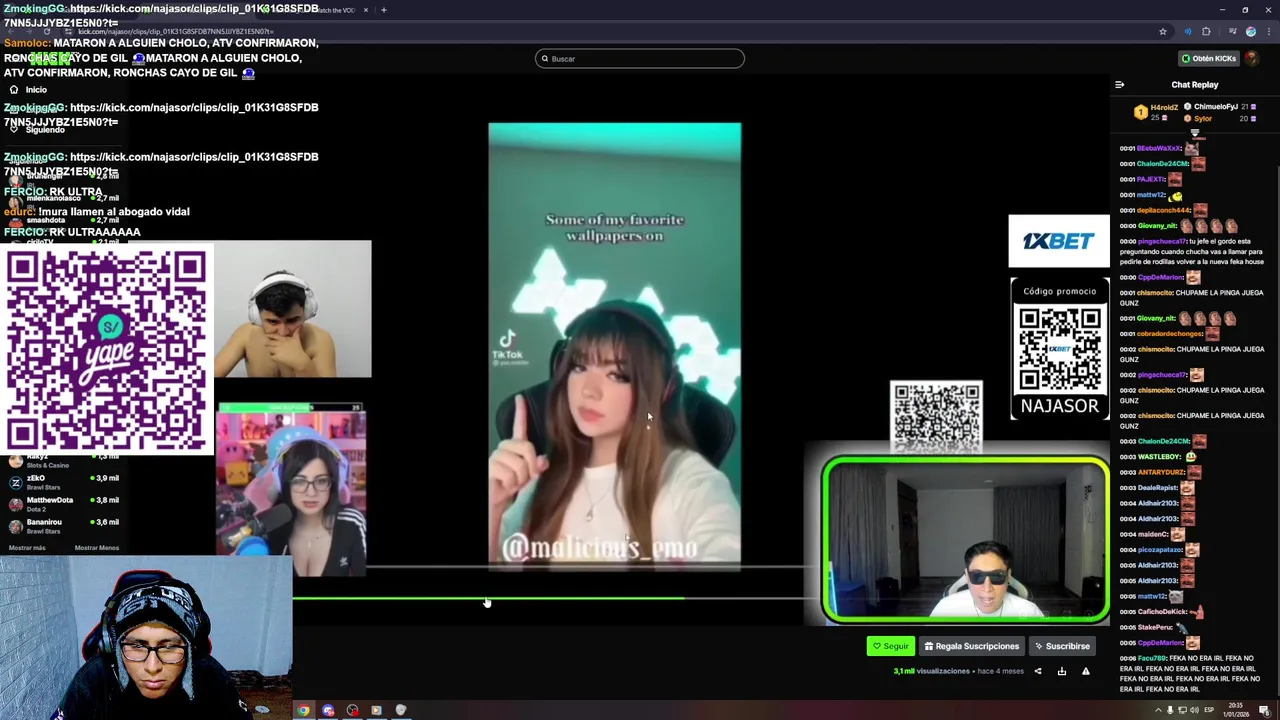
Task: Open zEkO channel in the sidebar
Action: 65,482
